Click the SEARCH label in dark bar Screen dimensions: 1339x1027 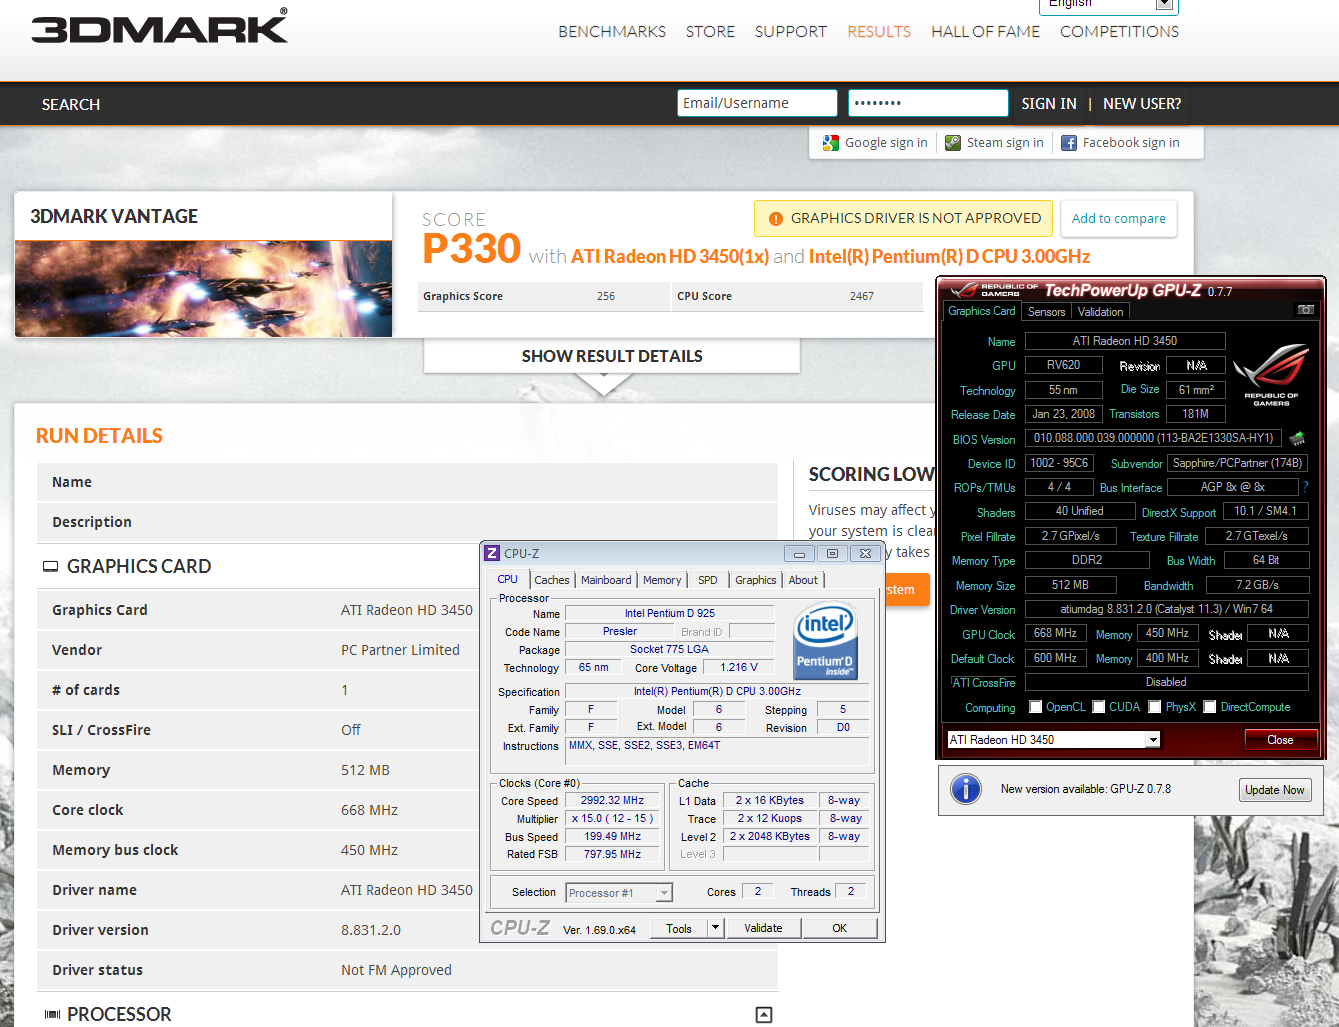click(71, 105)
